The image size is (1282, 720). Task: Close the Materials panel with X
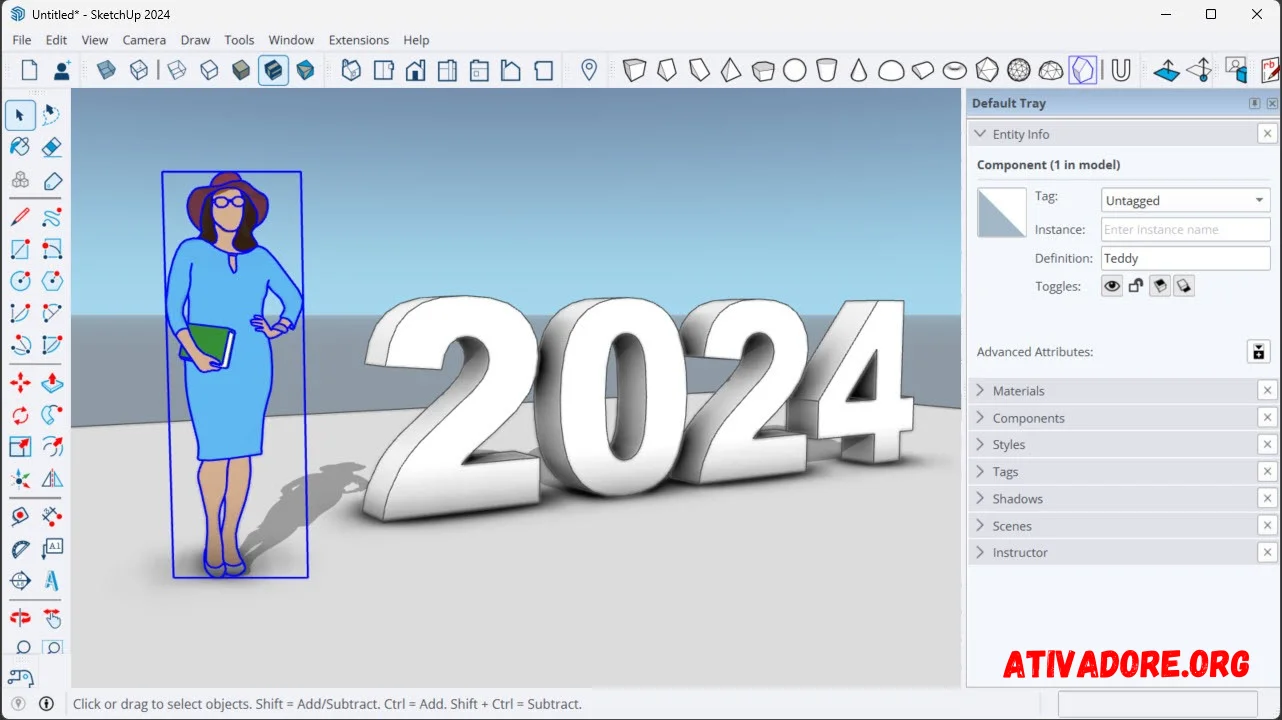pyautogui.click(x=1268, y=391)
